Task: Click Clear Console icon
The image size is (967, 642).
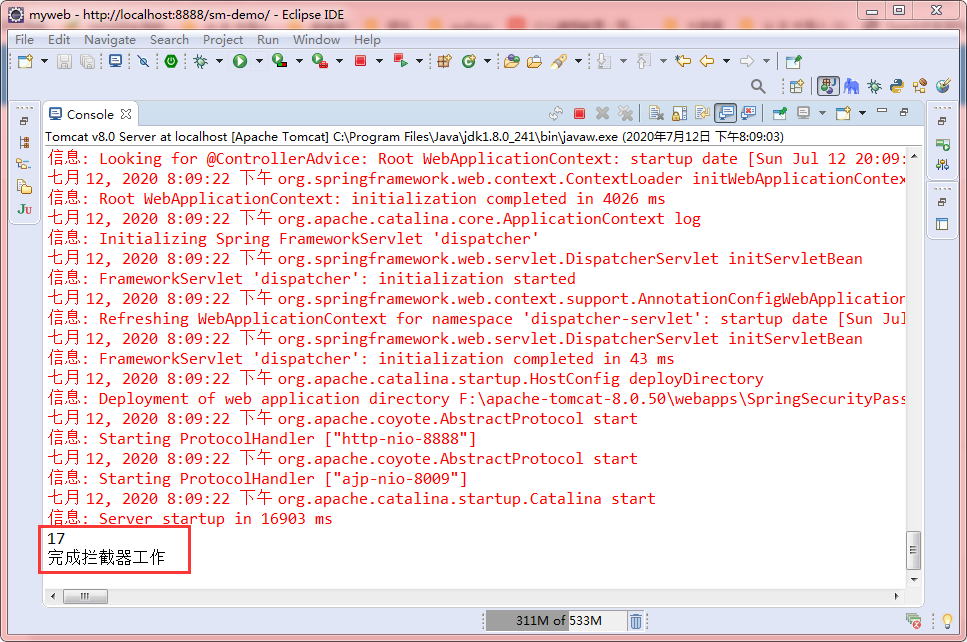Action: pos(656,113)
